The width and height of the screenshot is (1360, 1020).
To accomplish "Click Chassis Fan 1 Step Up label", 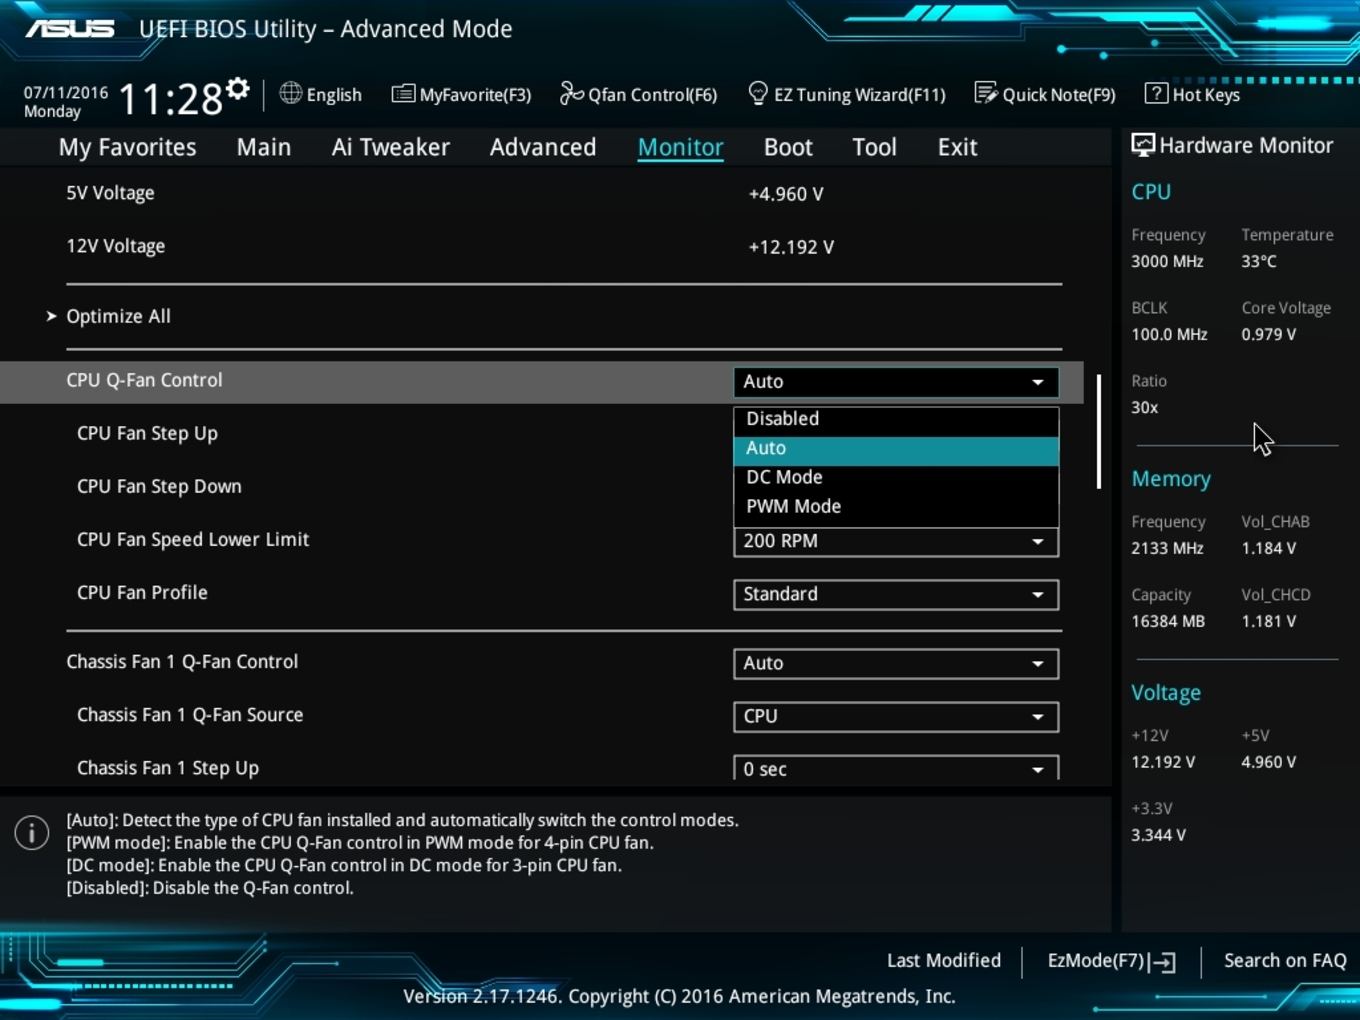I will tap(168, 768).
